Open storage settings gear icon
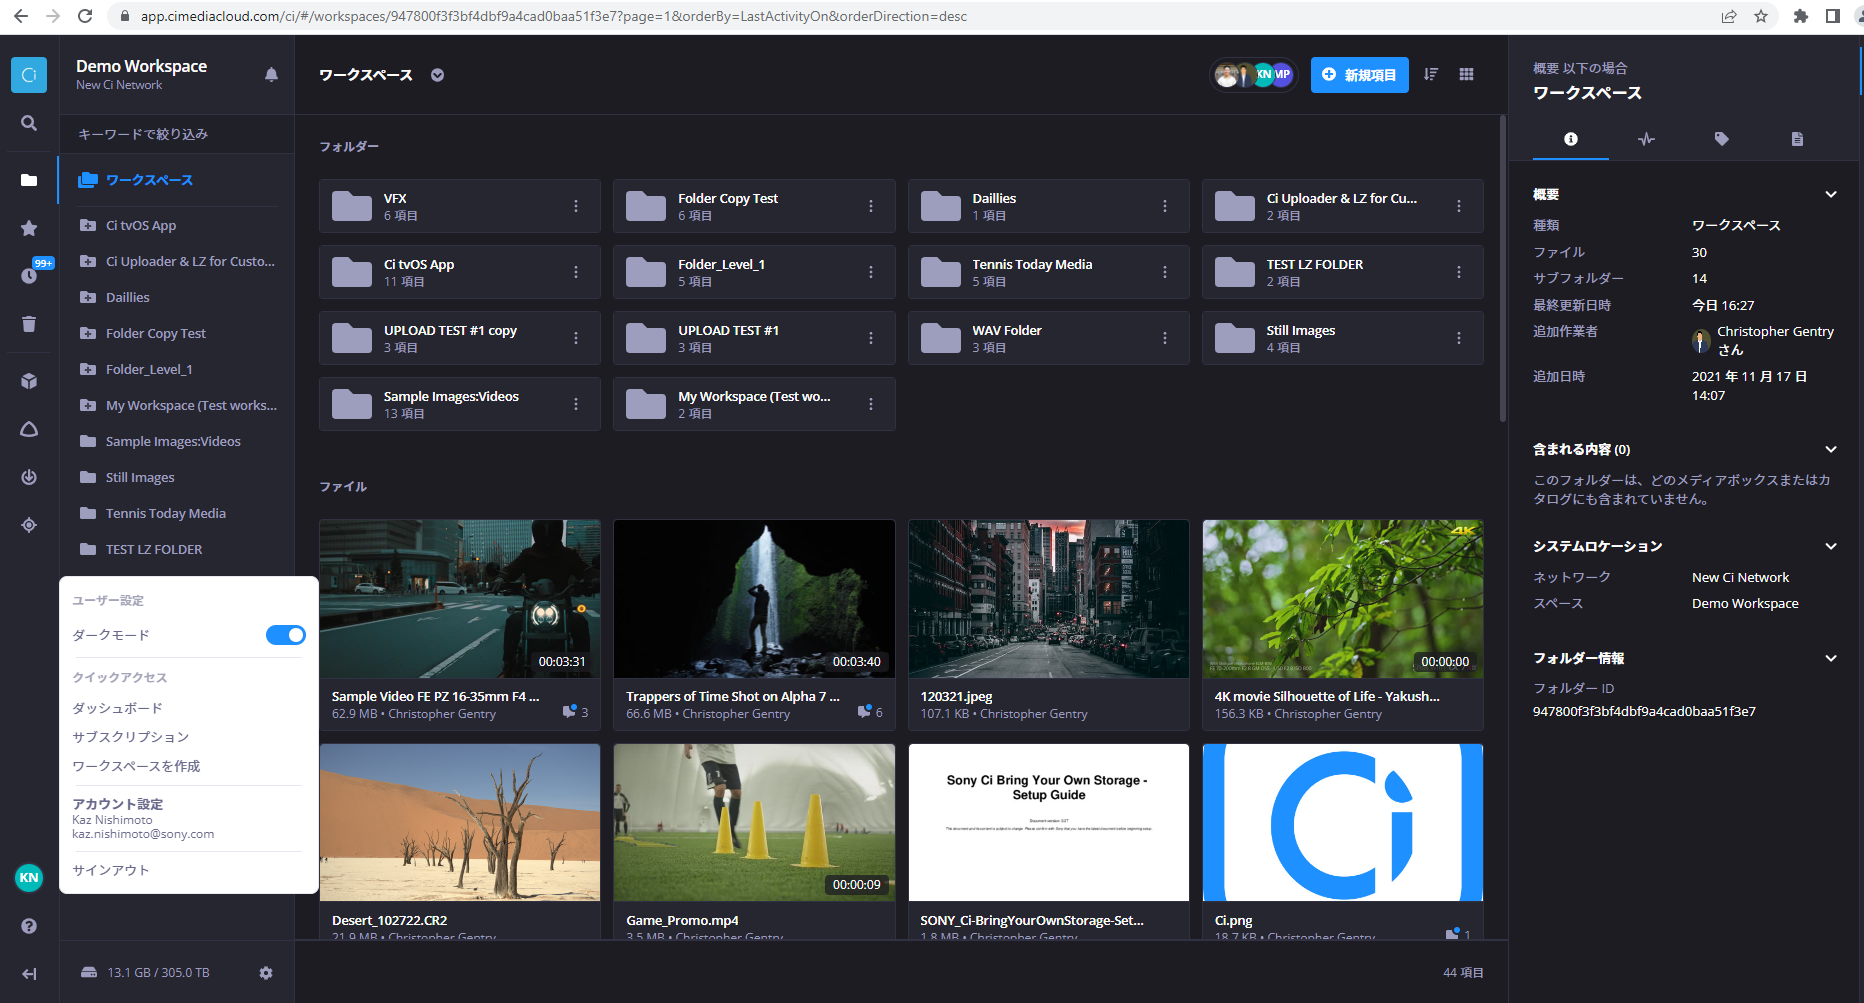Image resolution: width=1864 pixels, height=1003 pixels. [x=266, y=973]
